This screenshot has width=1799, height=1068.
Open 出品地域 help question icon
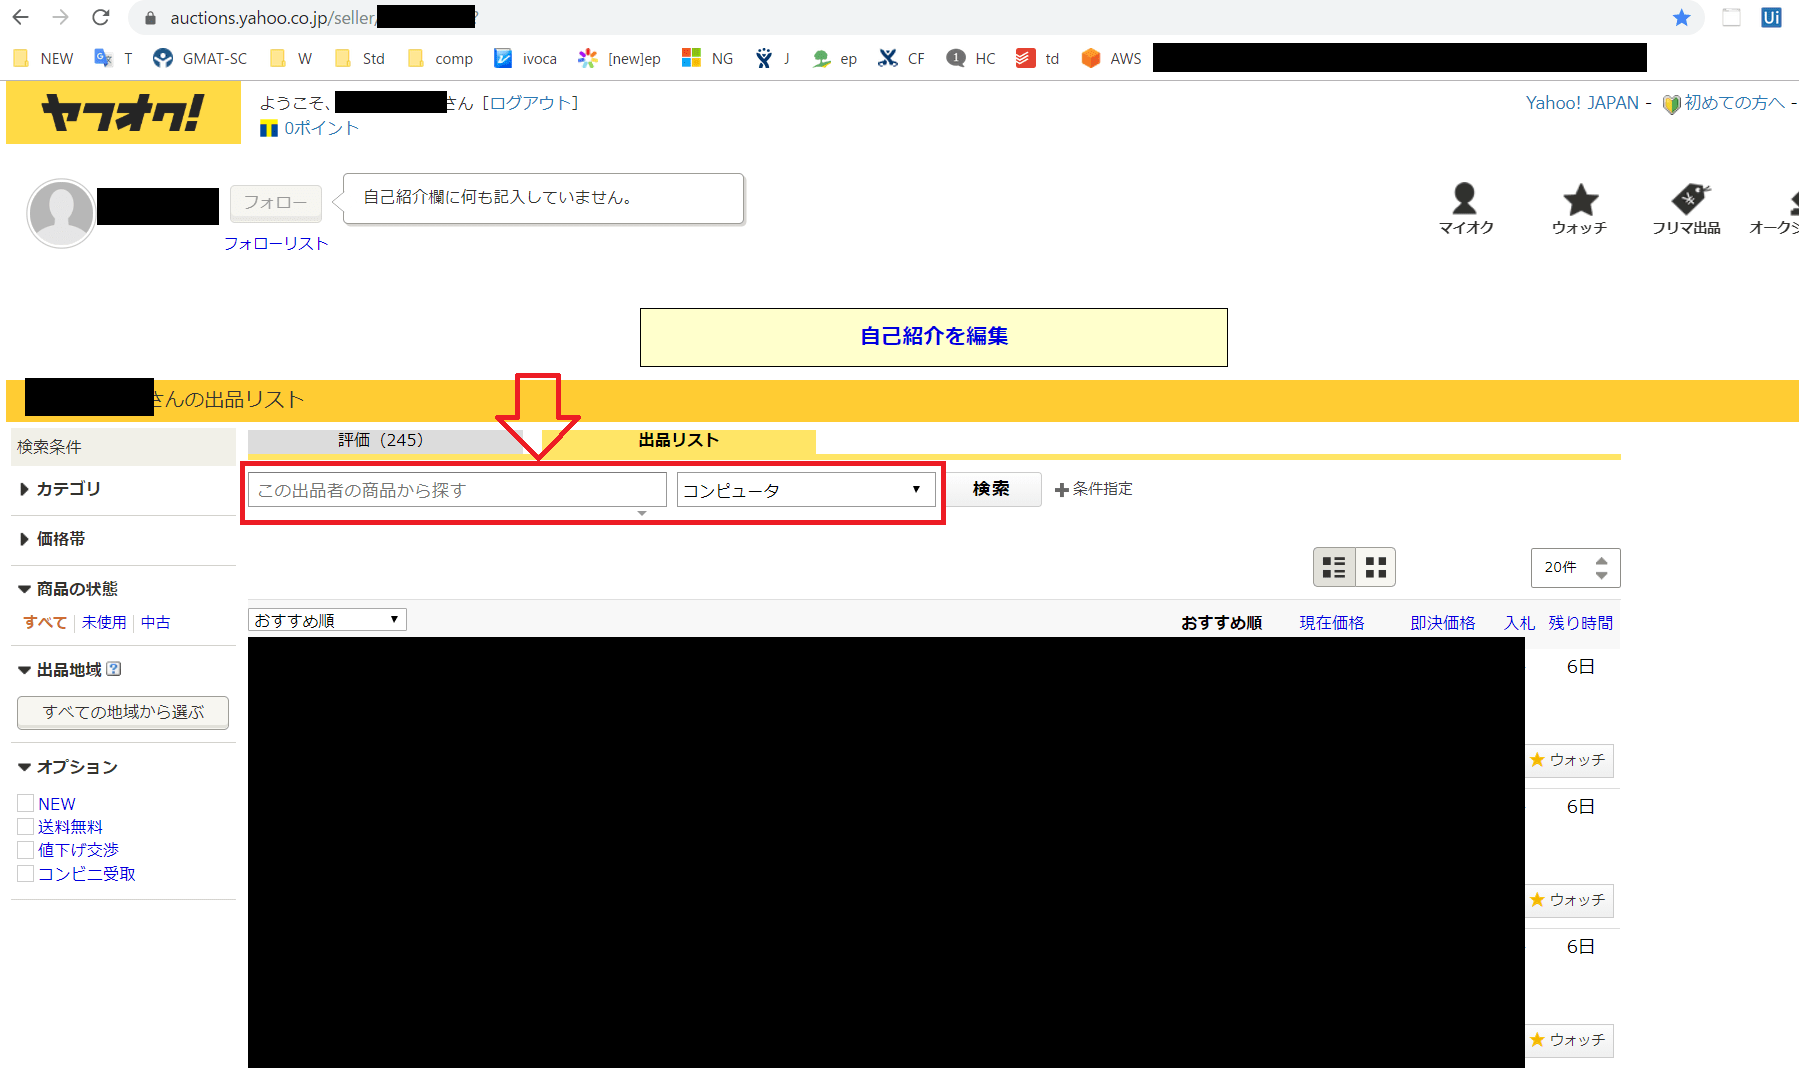point(113,669)
